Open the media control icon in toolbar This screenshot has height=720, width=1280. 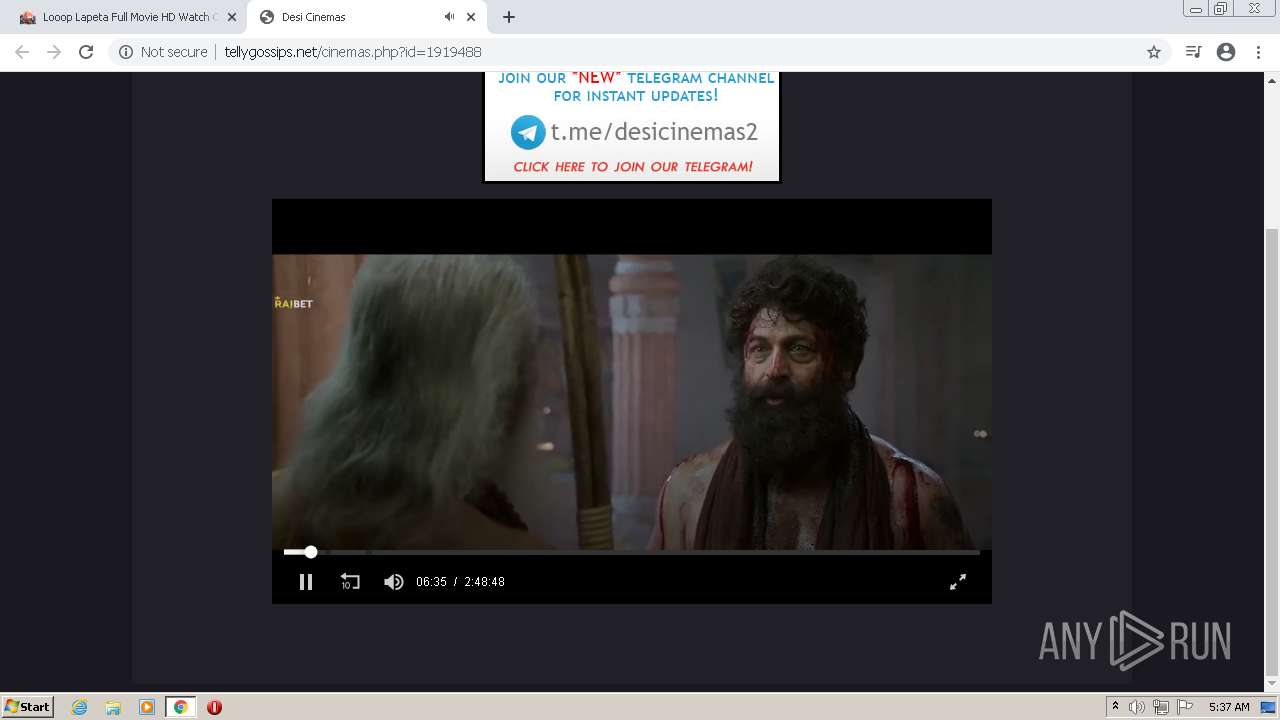(x=1193, y=52)
